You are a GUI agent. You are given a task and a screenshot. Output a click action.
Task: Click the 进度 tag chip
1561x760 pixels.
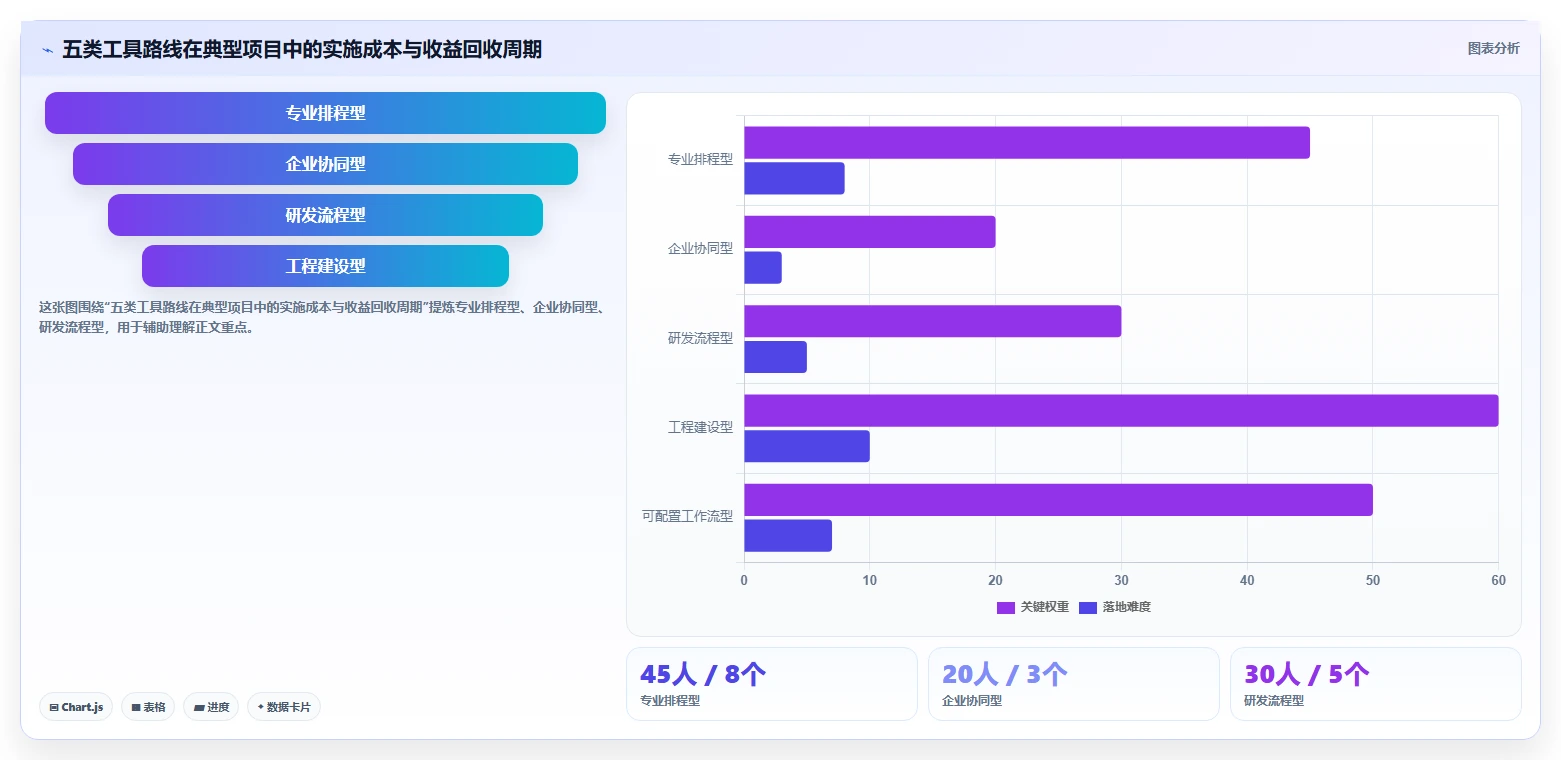pyautogui.click(x=211, y=707)
